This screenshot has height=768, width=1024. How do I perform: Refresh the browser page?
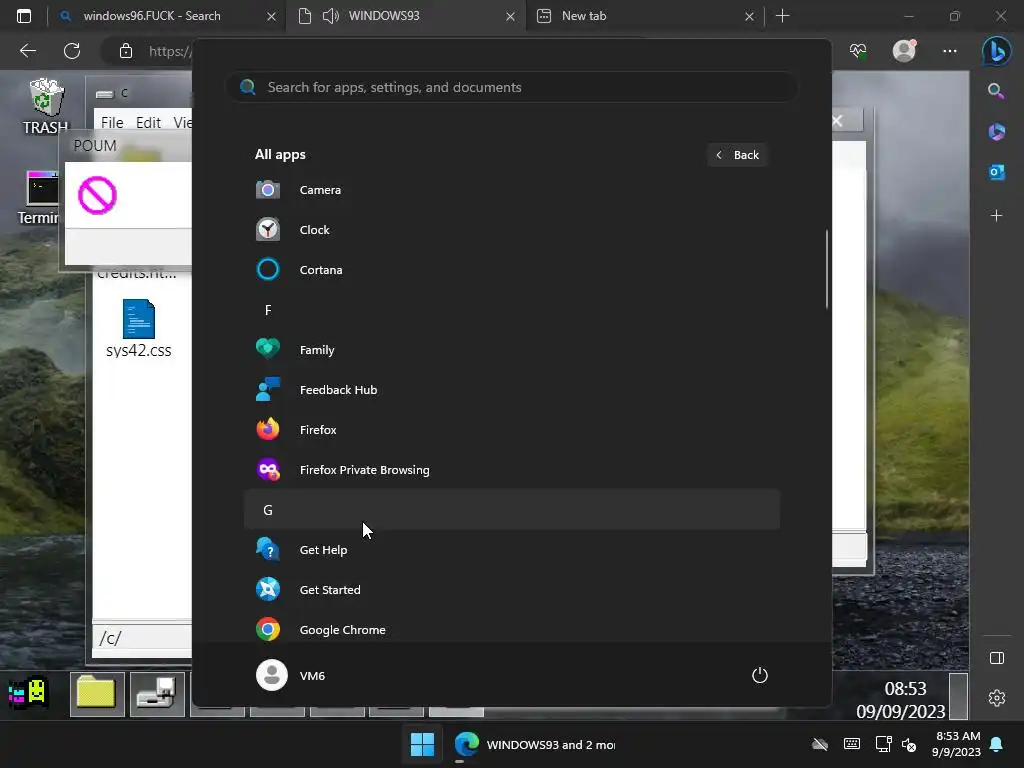[x=72, y=51]
